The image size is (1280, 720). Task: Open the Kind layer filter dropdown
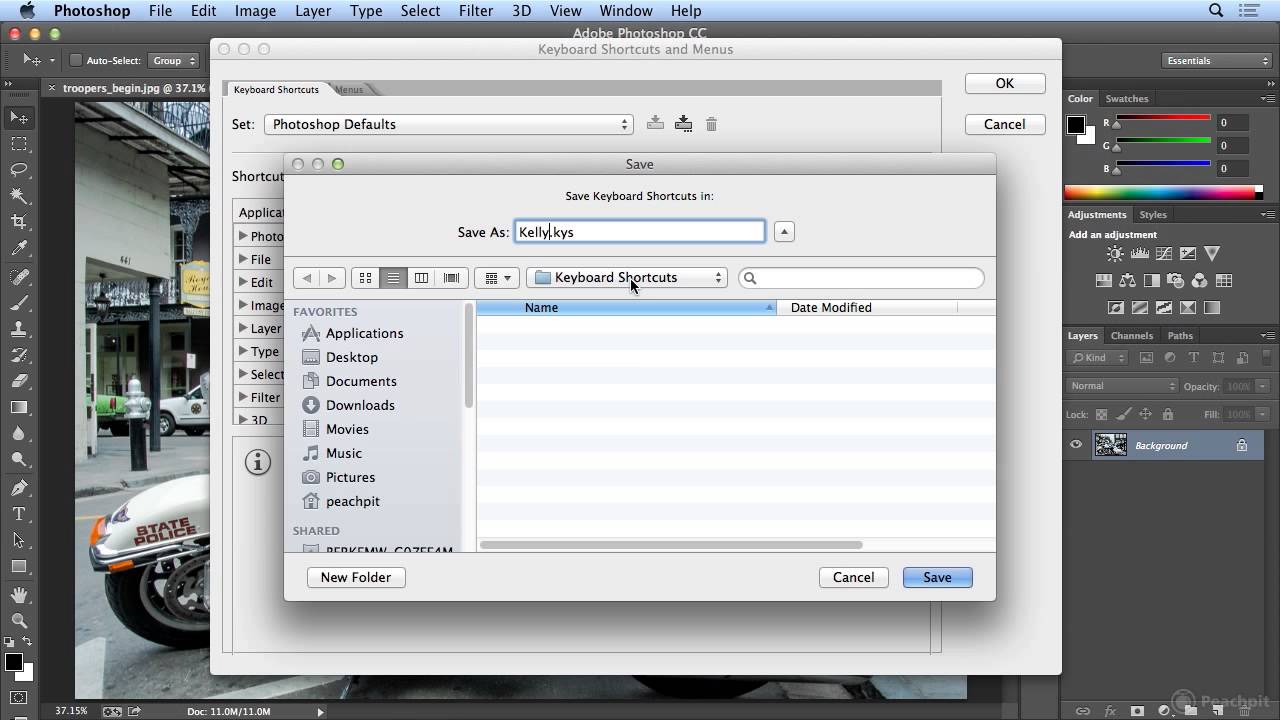click(1098, 358)
